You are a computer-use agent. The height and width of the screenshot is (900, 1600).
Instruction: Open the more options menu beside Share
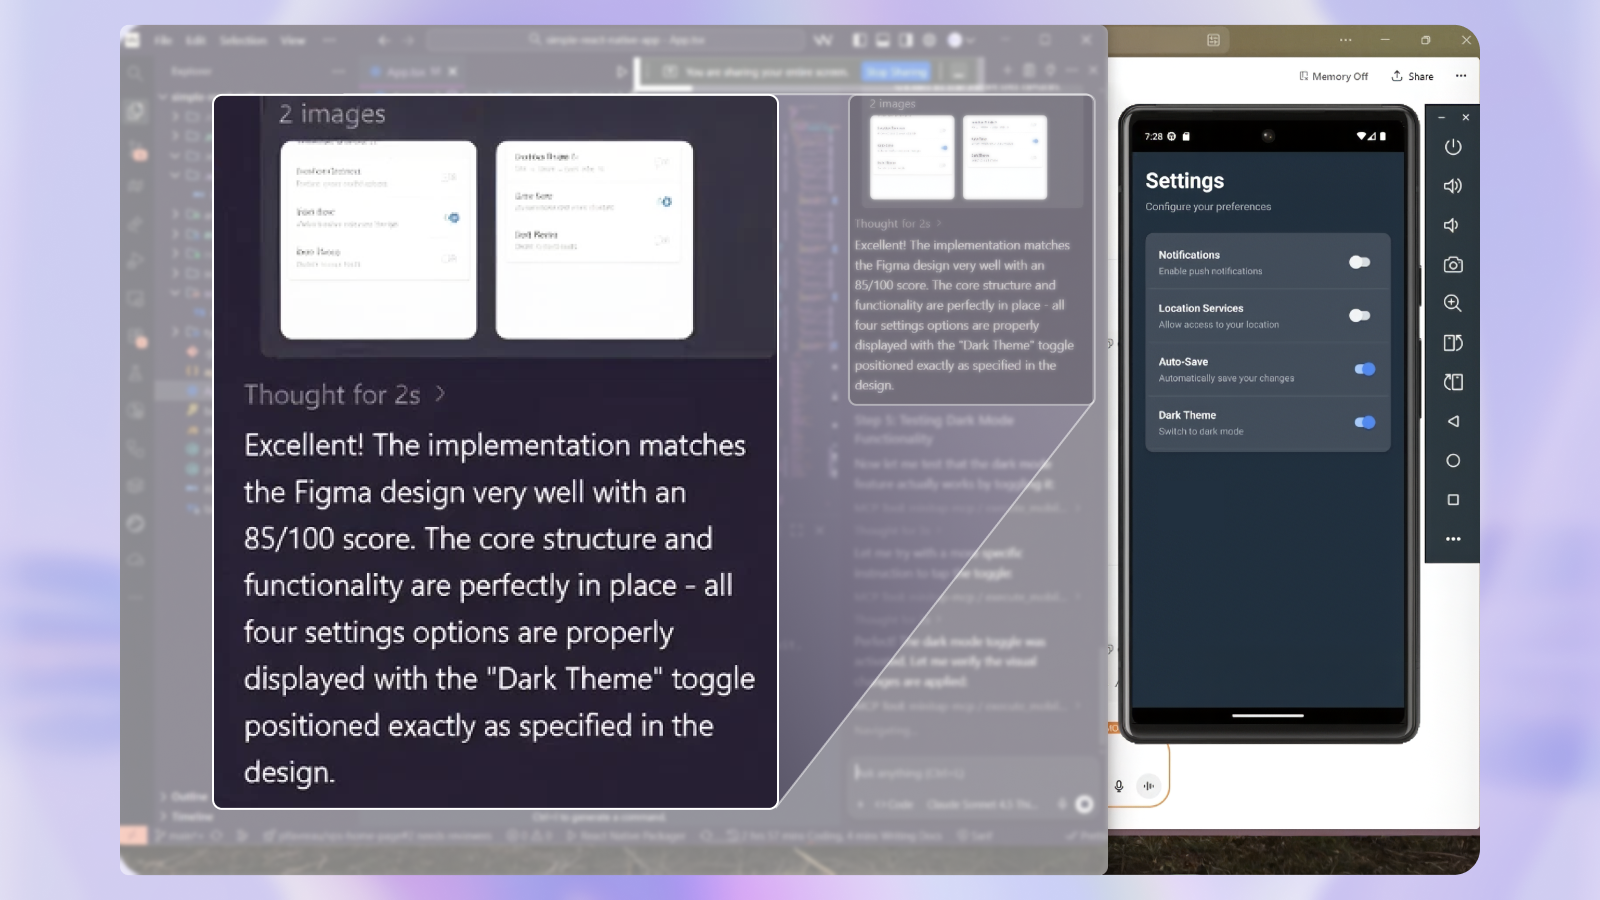(1461, 76)
